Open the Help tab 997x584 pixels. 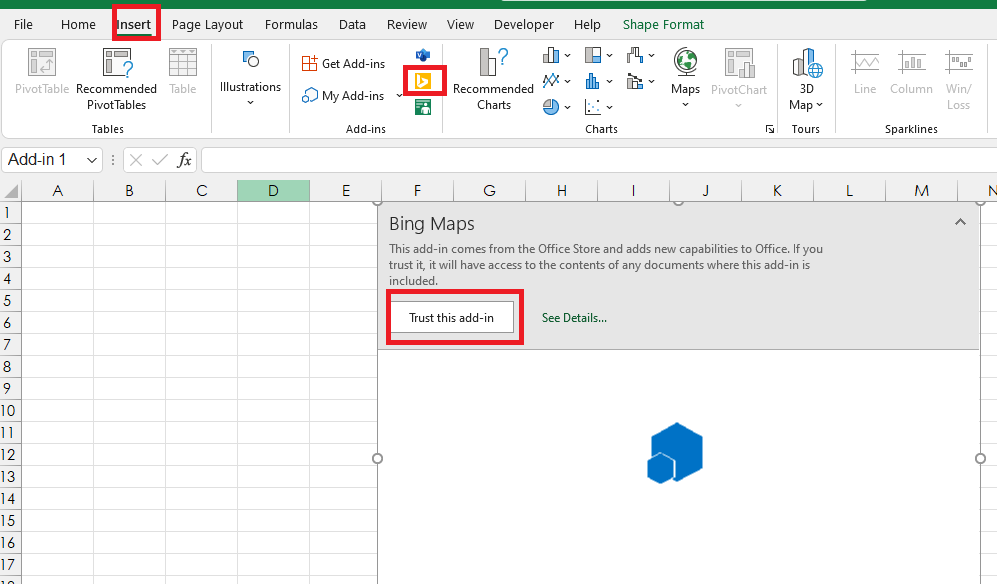coord(587,24)
